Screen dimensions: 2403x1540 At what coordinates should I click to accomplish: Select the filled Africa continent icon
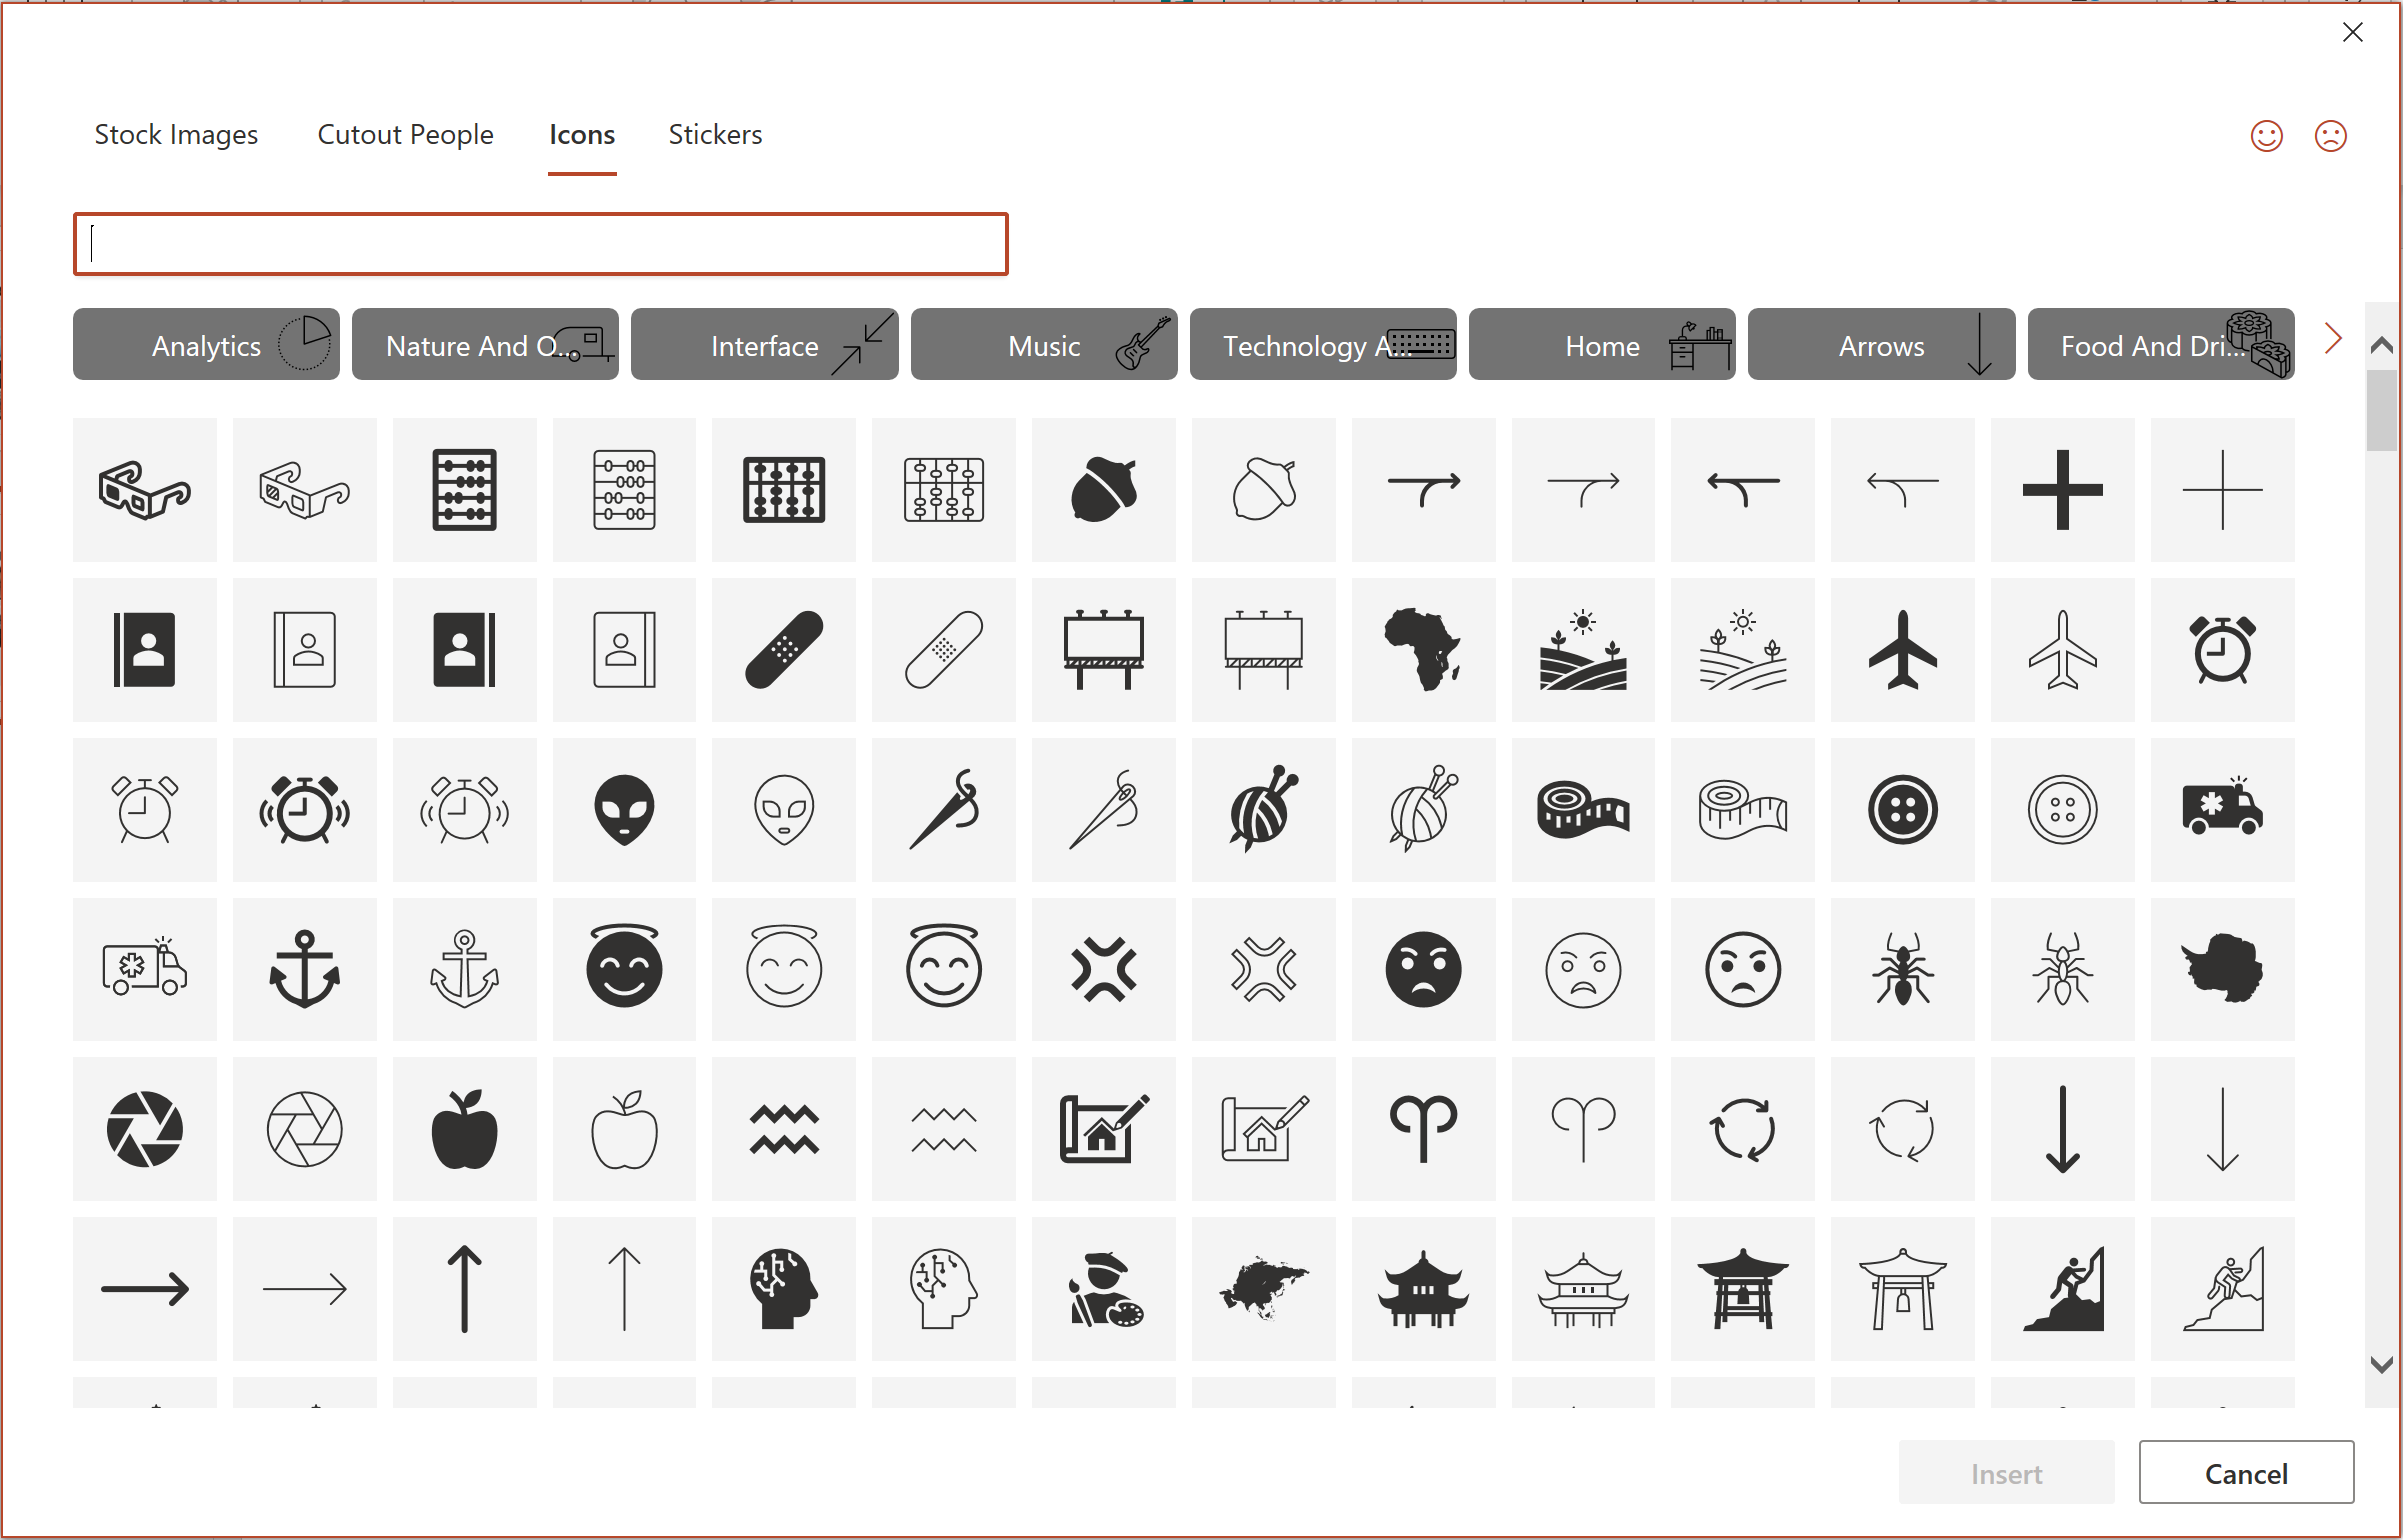point(1422,650)
